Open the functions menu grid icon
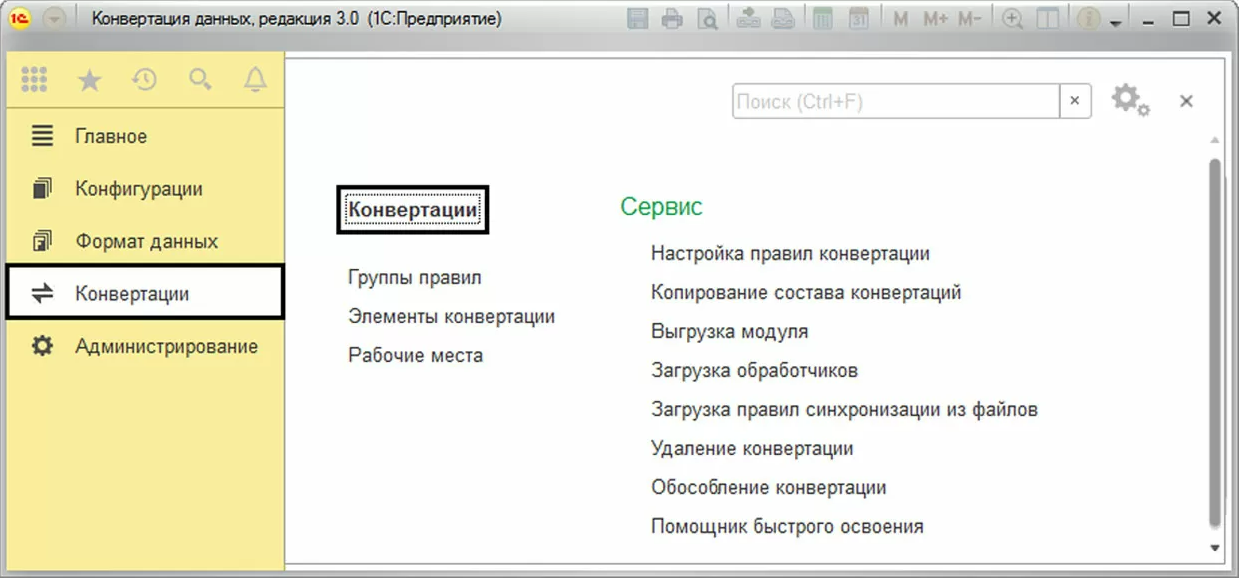1239x578 pixels. point(34,80)
